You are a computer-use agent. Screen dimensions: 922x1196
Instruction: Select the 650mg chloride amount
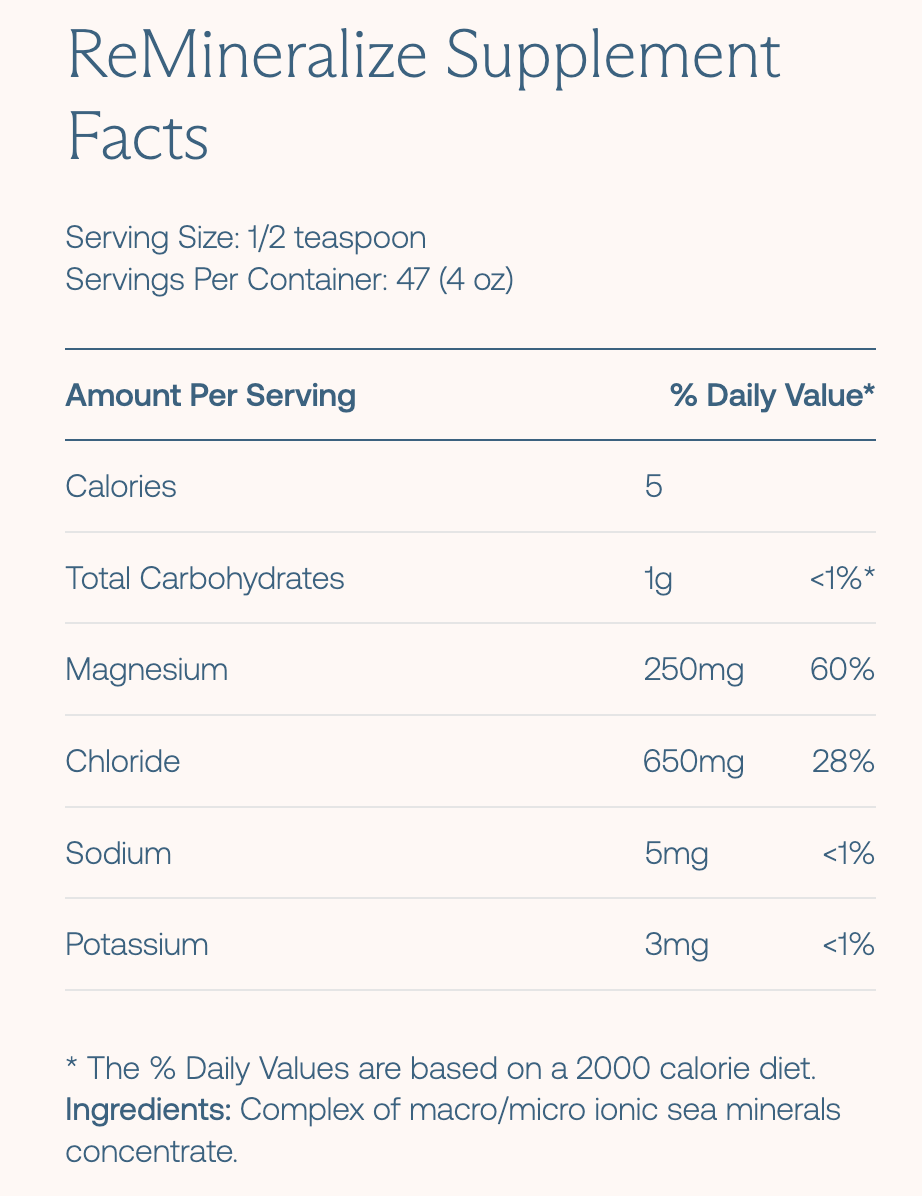pos(694,762)
